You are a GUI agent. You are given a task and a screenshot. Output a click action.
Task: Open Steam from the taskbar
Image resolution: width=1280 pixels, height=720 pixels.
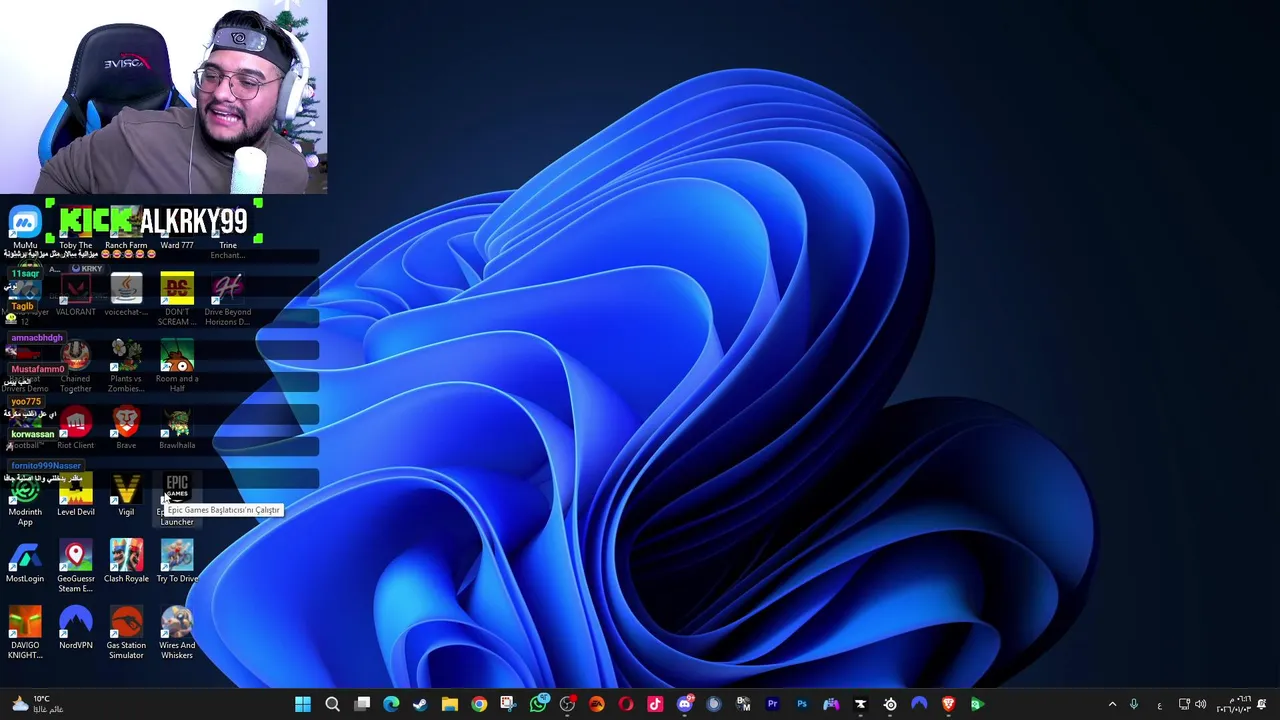[x=420, y=704]
